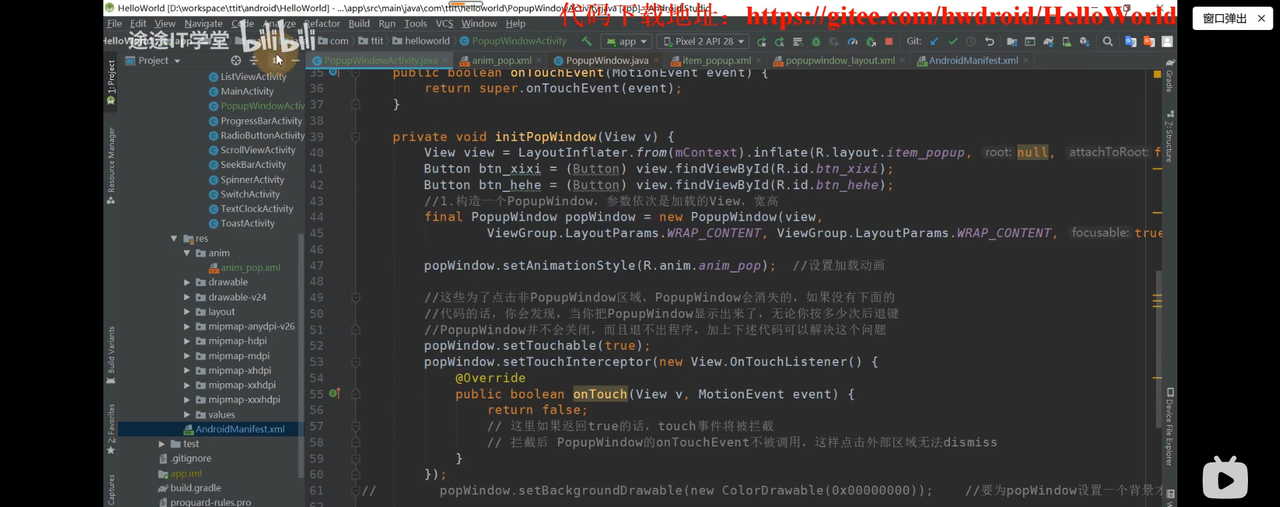Screen dimensions: 1280x507
Task: Switch to the item_popup.xml editor tab
Action: (716, 61)
